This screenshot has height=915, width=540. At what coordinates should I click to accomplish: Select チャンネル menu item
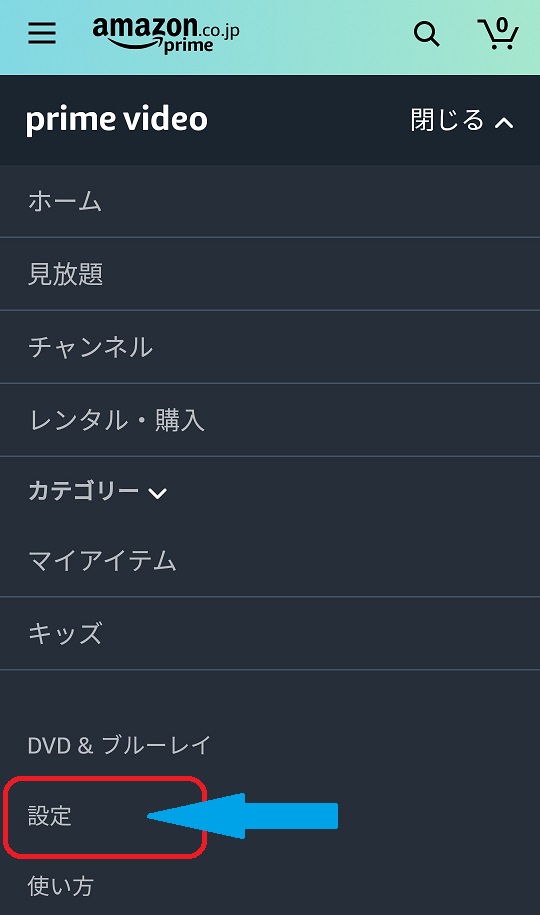coord(270,347)
